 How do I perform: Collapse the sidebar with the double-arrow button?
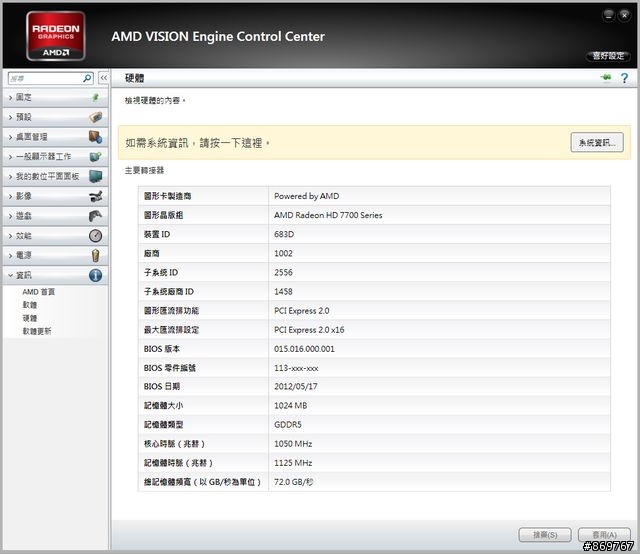[x=104, y=78]
